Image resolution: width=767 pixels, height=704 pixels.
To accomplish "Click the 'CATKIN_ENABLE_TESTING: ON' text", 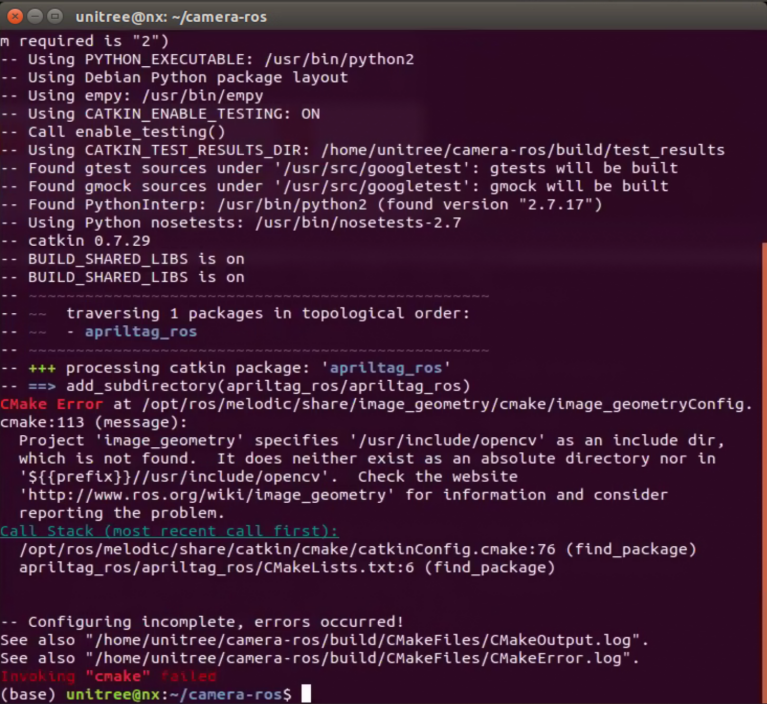I will [x=203, y=114].
